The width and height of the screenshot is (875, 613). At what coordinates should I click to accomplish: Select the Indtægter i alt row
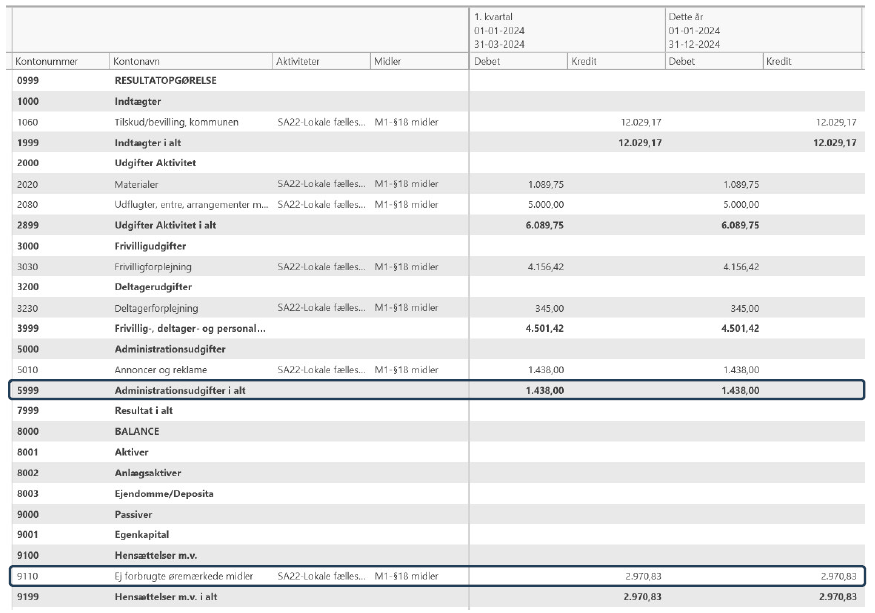click(438, 143)
